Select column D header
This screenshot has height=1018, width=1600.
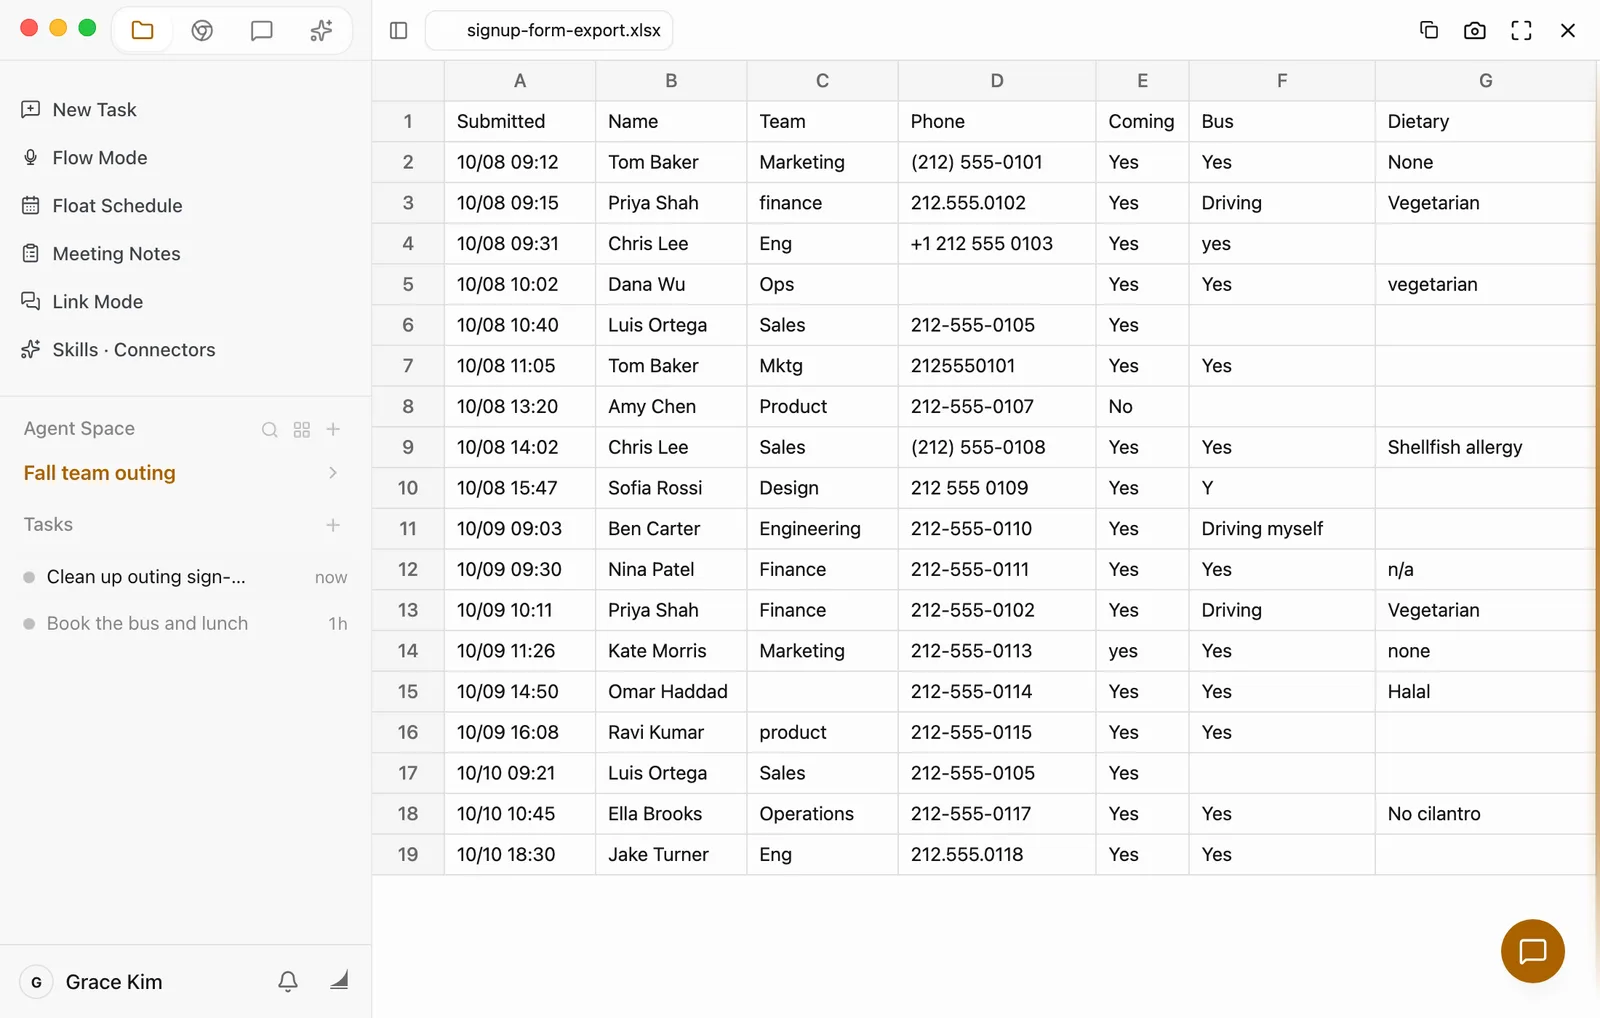pyautogui.click(x=997, y=81)
